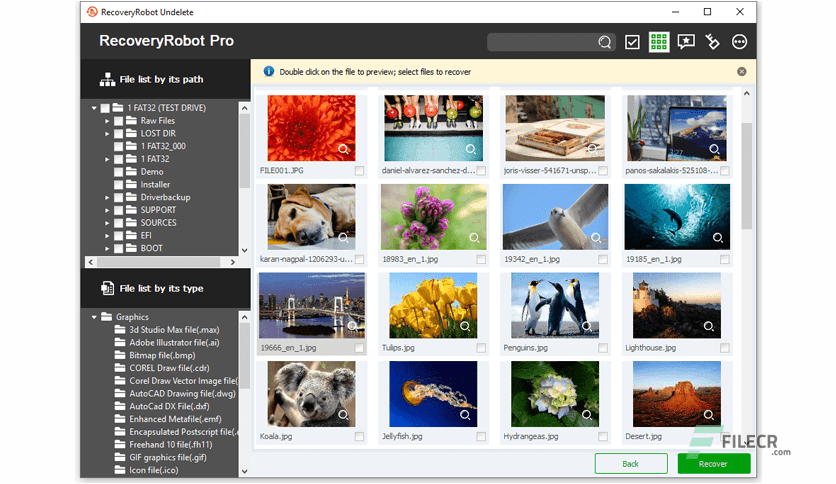Expand the 1 FAT32 folder node
The image size is (836, 484).
[x=107, y=159]
